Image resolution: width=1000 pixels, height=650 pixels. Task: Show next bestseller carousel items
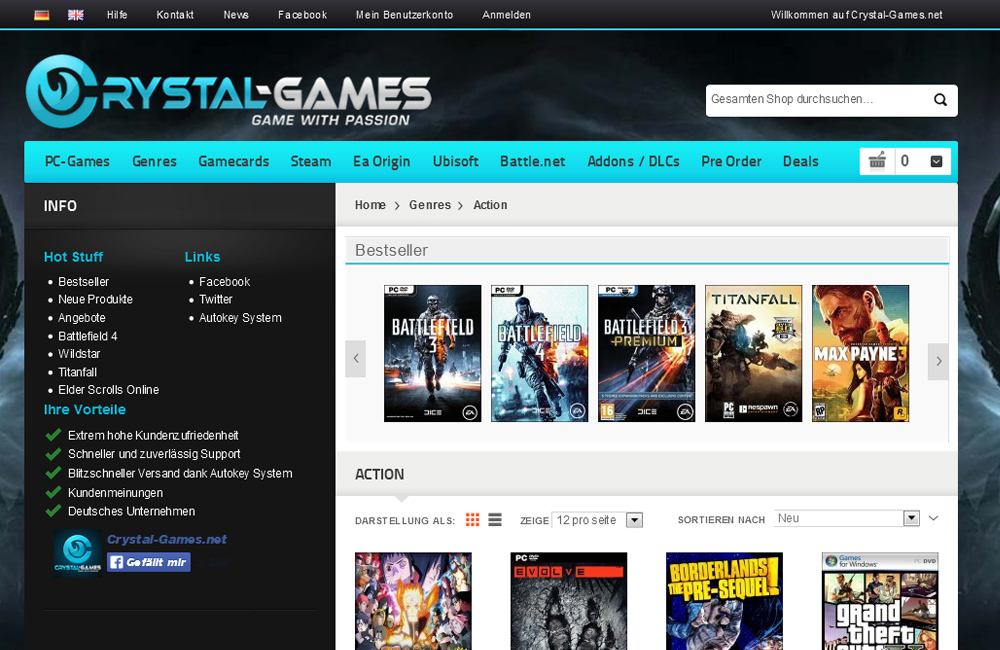[x=938, y=361]
